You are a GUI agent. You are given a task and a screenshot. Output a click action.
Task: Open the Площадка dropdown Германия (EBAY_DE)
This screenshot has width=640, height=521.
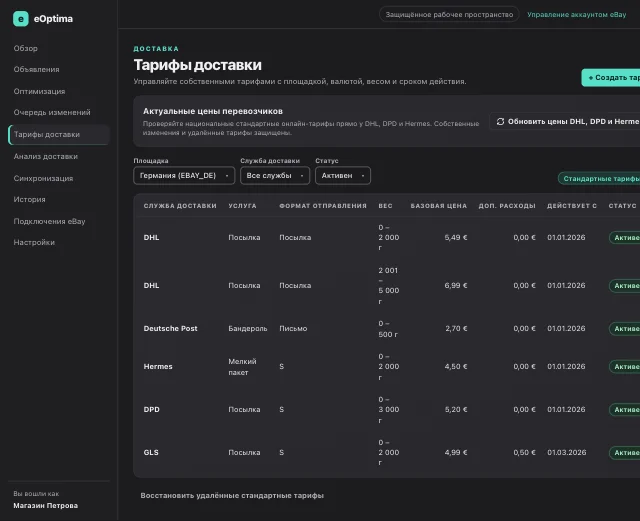click(x=184, y=176)
